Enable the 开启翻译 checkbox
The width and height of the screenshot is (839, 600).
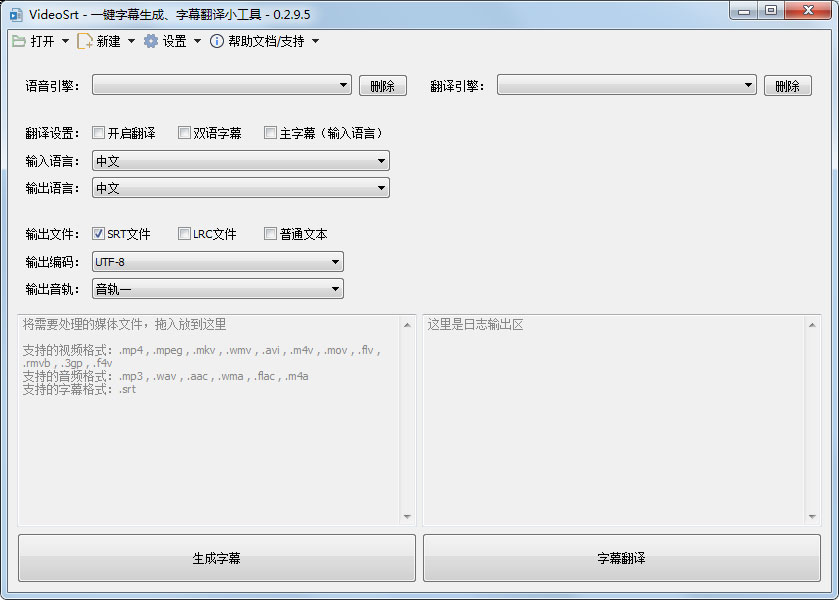(x=98, y=133)
